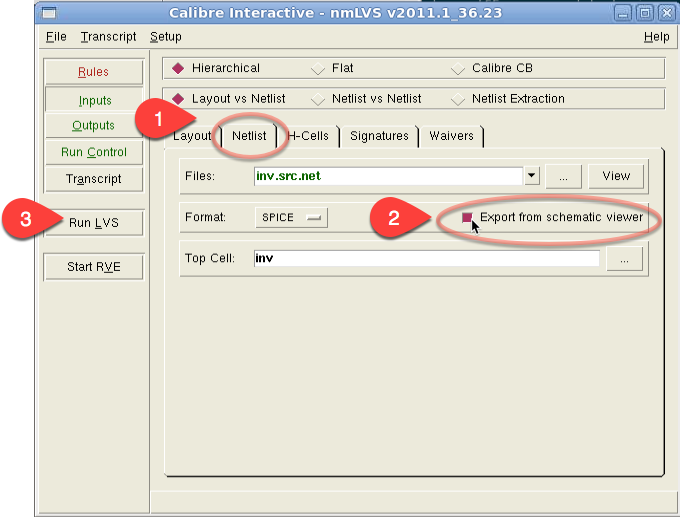Screen dimensions: 680x517
Task: Switch to the Waivers tab
Action: click(x=451, y=136)
